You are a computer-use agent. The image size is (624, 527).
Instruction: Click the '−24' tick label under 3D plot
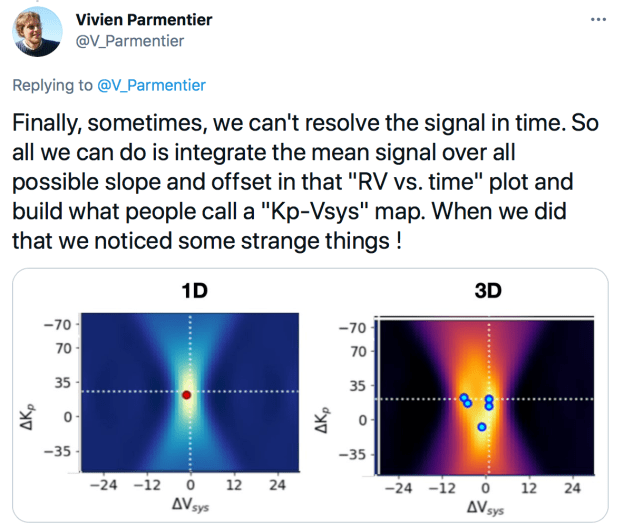tap(398, 489)
